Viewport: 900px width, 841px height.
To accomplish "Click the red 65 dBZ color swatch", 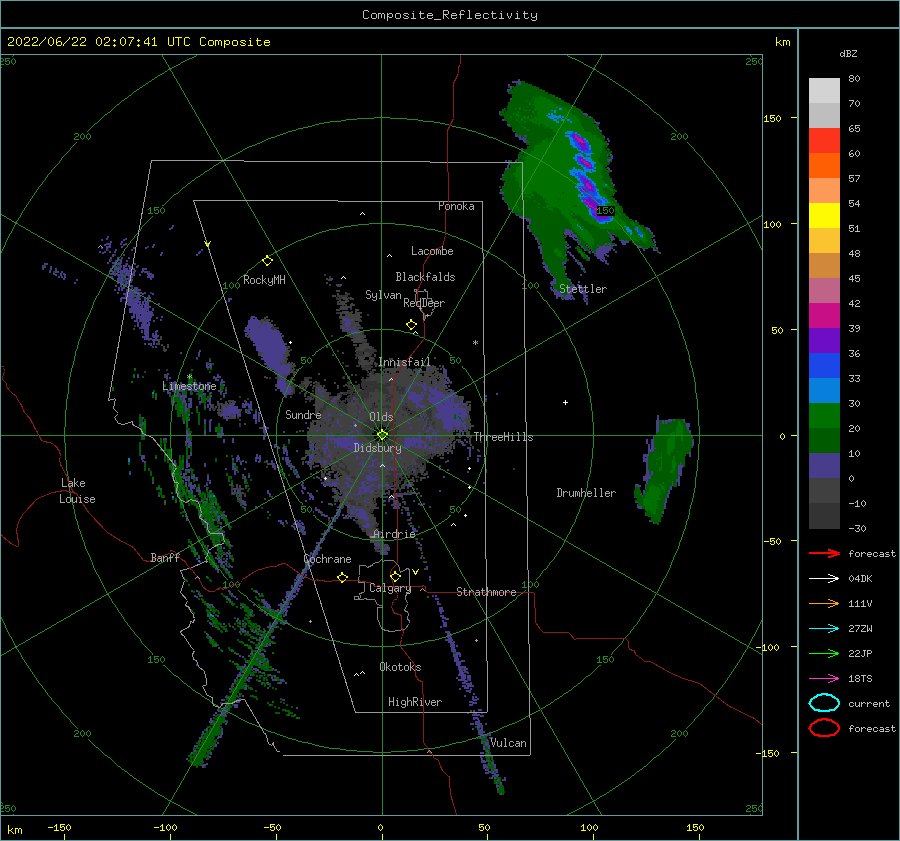I will [x=824, y=140].
